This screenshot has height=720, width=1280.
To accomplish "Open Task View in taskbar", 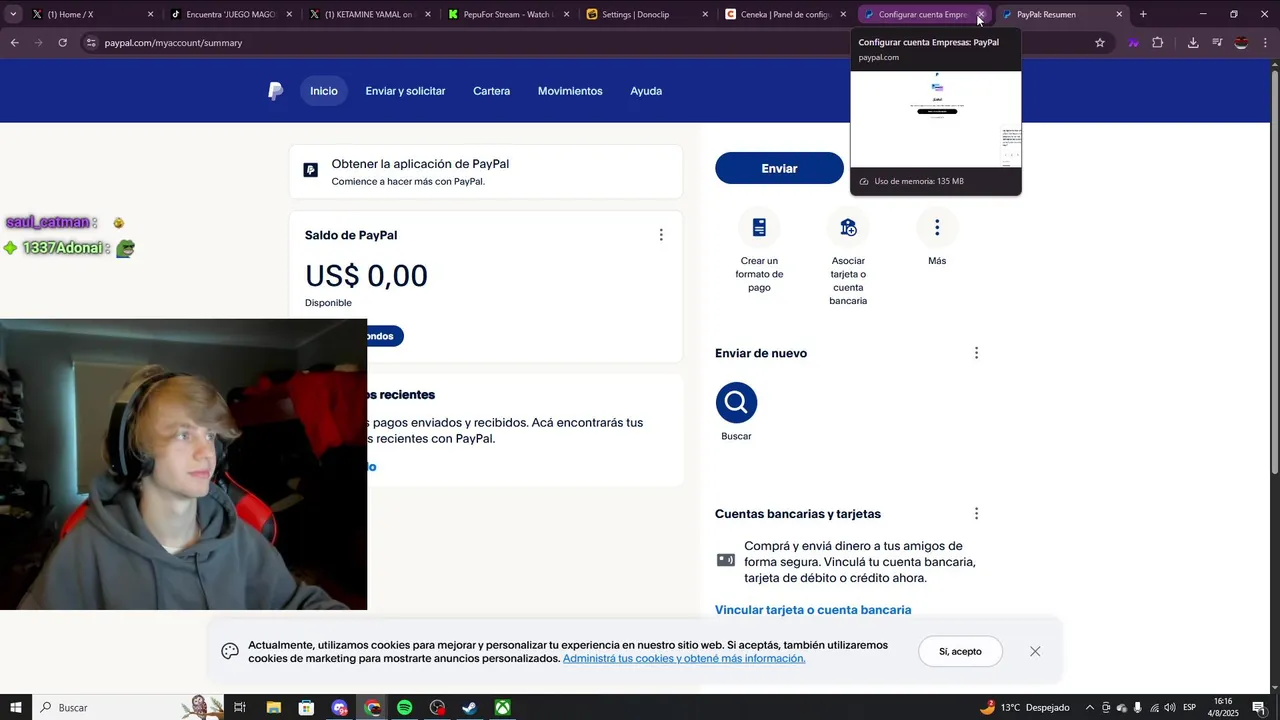I will pyautogui.click(x=240, y=707).
